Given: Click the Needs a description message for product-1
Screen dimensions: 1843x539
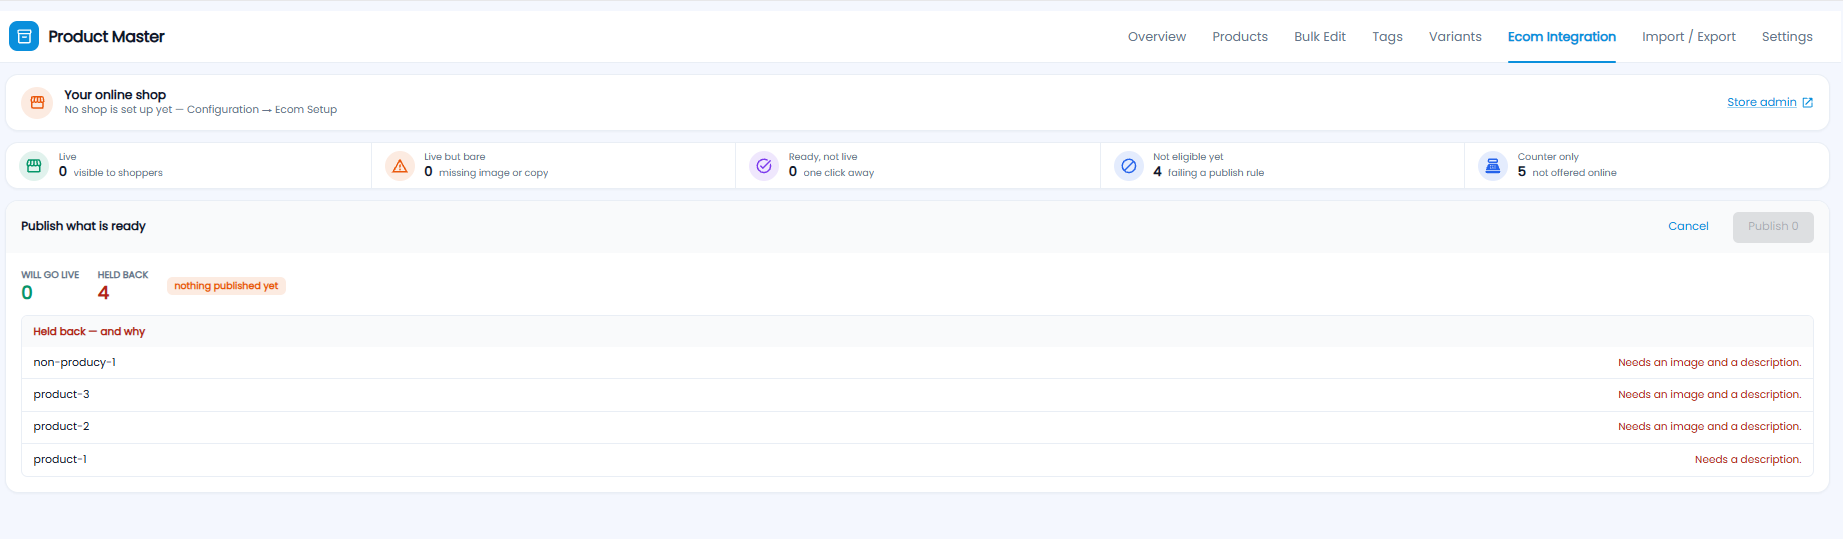Looking at the screenshot, I should click(1748, 460).
